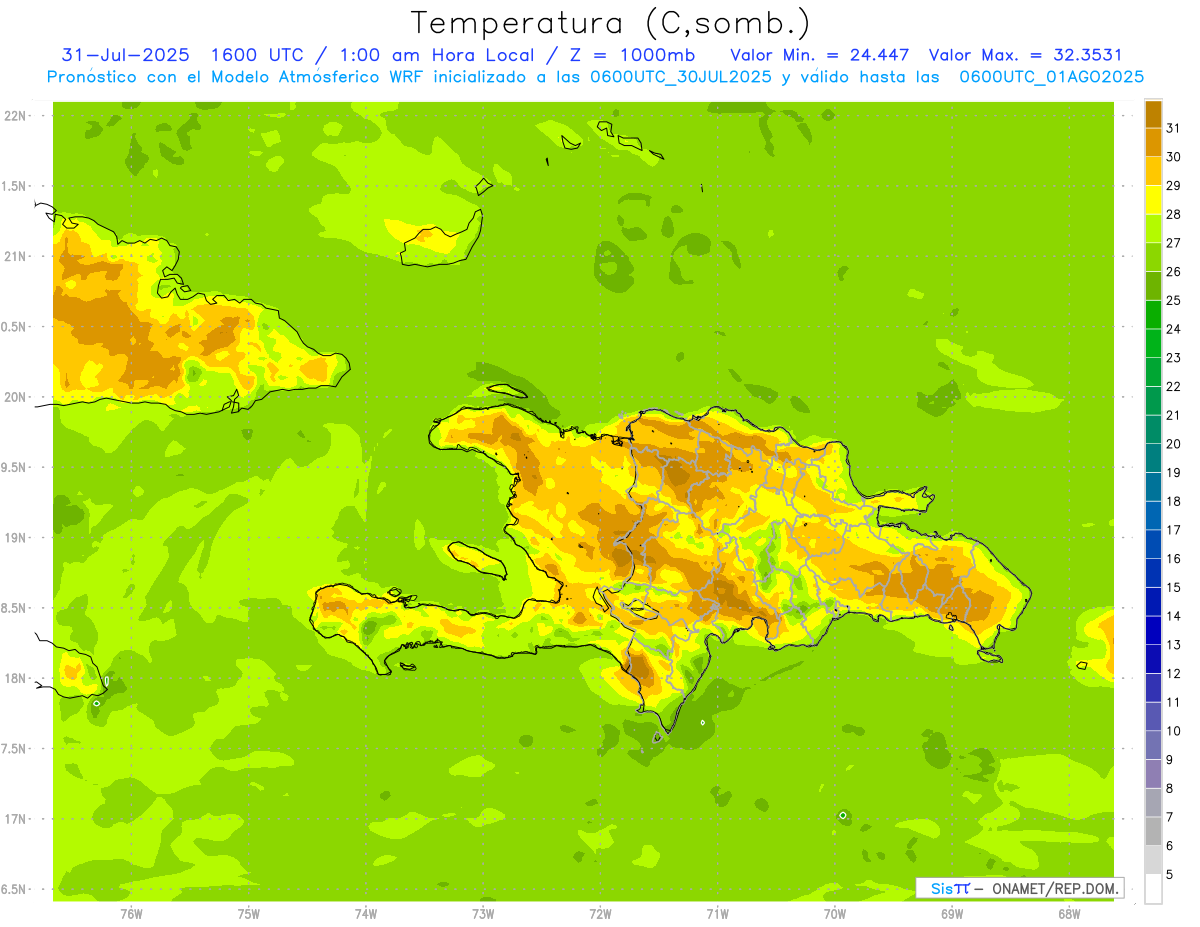1200x927 pixels.
Task: Click the "69W" longitude label
Action: [x=952, y=913]
